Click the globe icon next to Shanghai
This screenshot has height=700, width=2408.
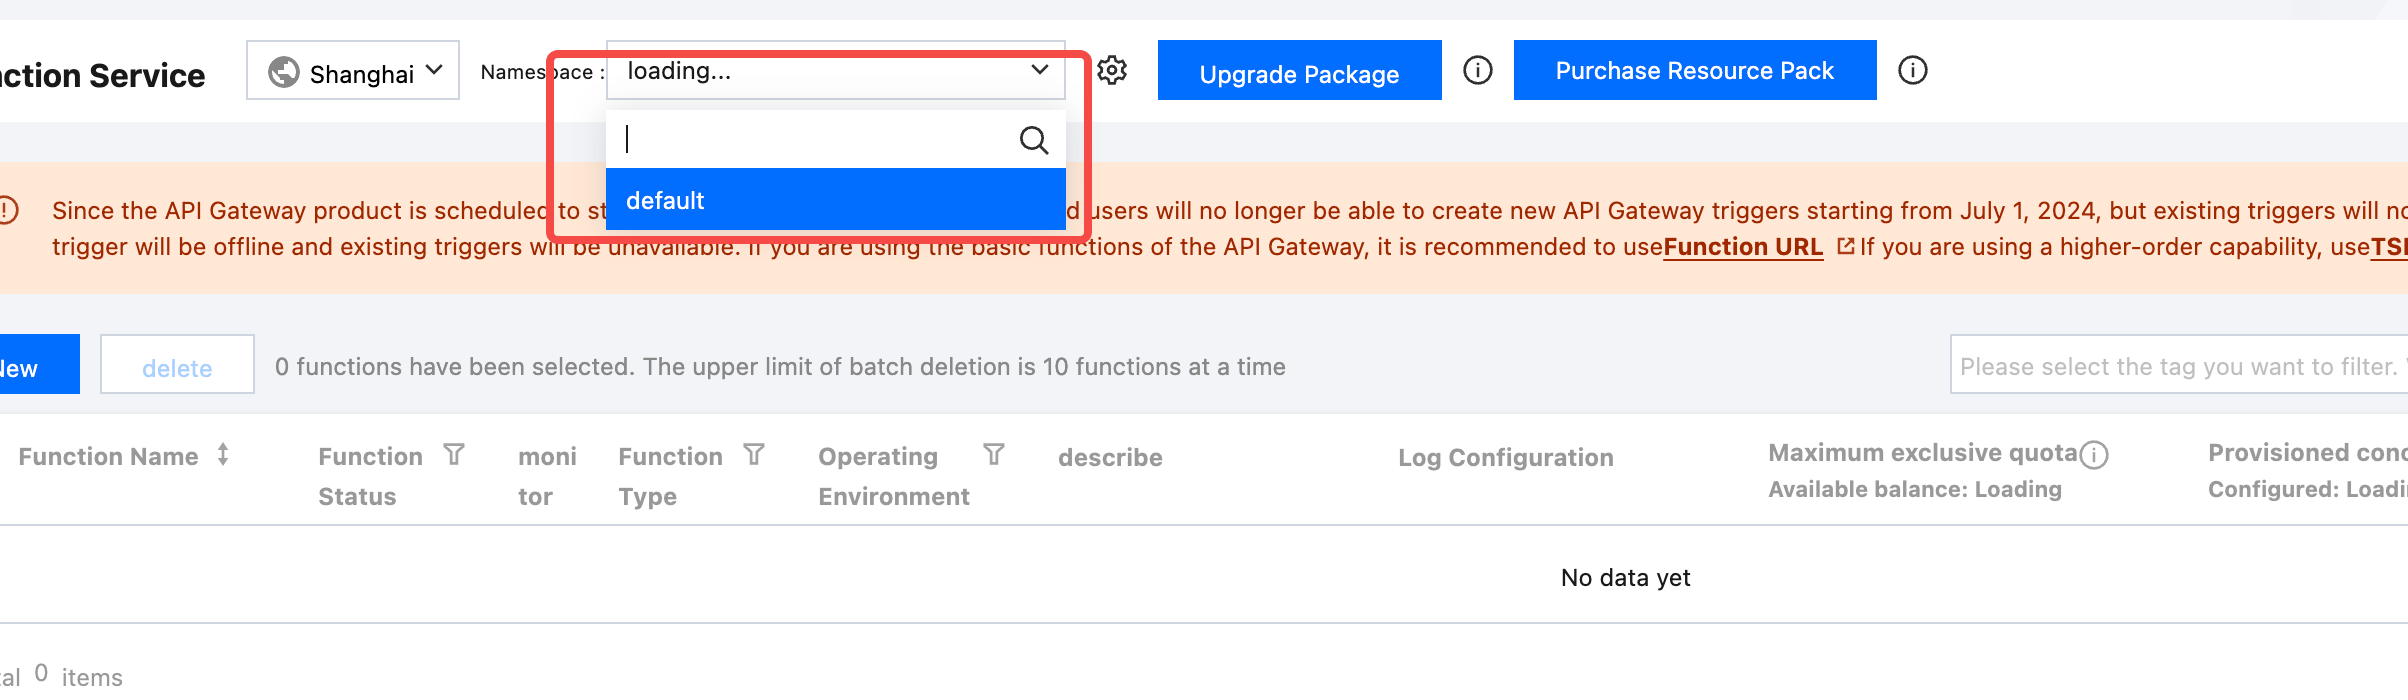[x=284, y=72]
